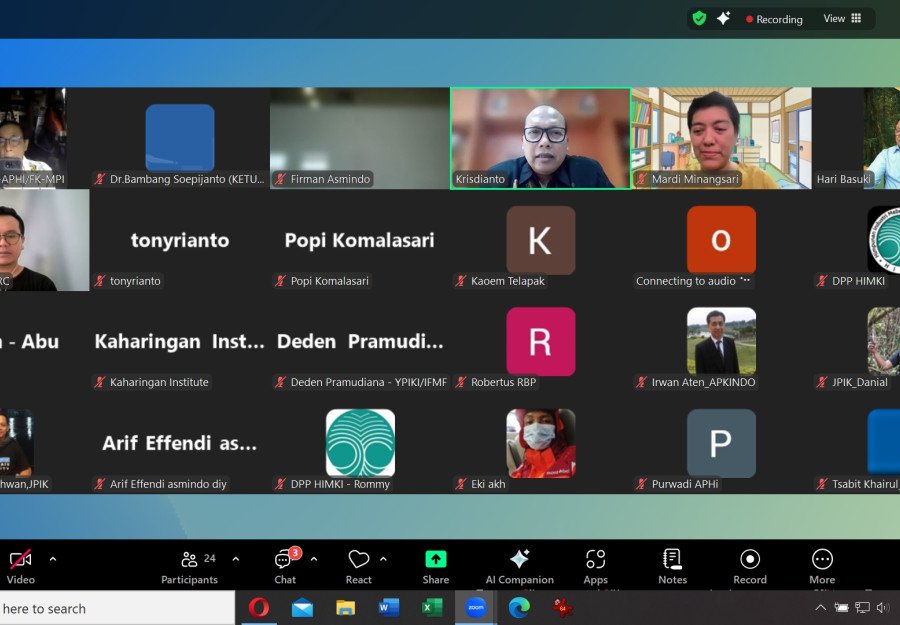
Task: Click the network icon in the system tray
Action: coord(862,607)
